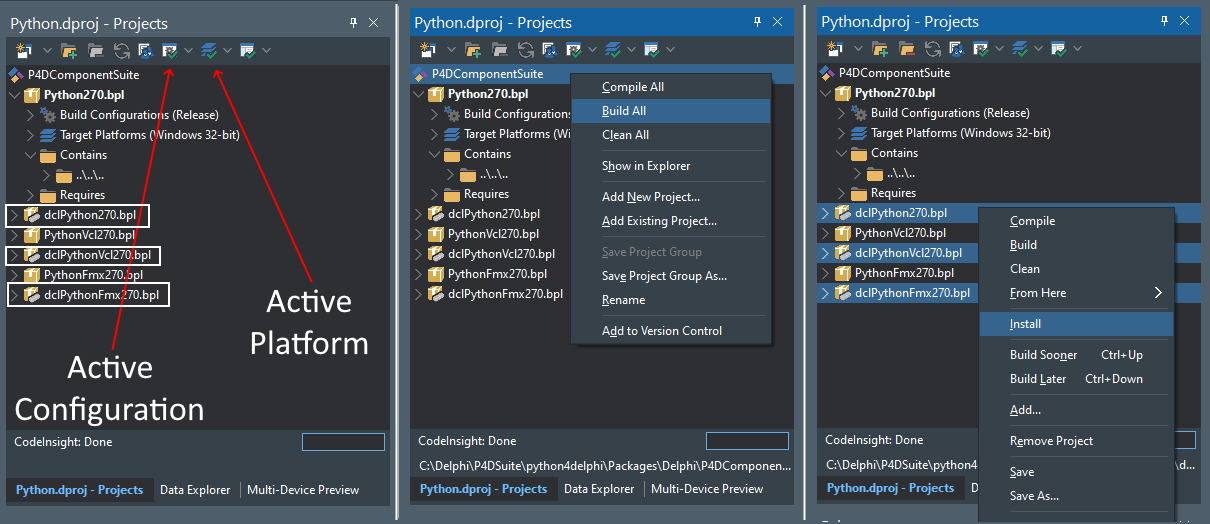Expand Target Platforms (Windows 32-bit) in left panel

click(29, 135)
